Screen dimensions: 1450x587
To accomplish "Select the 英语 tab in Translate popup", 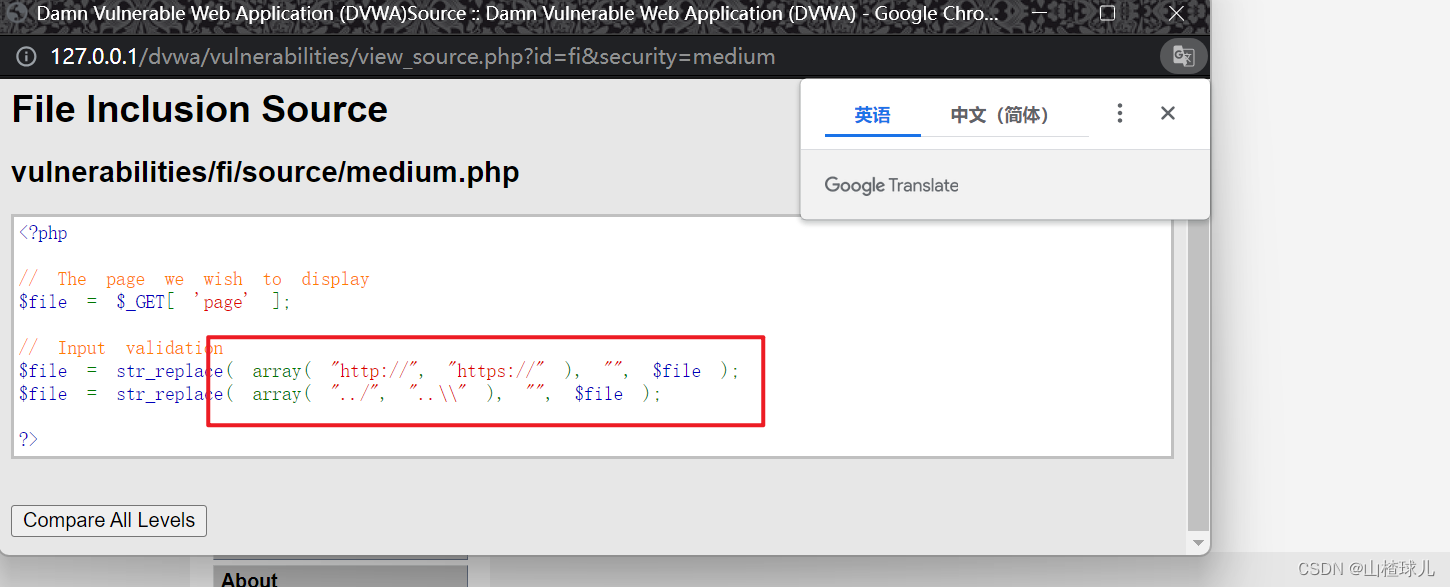I will click(872, 115).
